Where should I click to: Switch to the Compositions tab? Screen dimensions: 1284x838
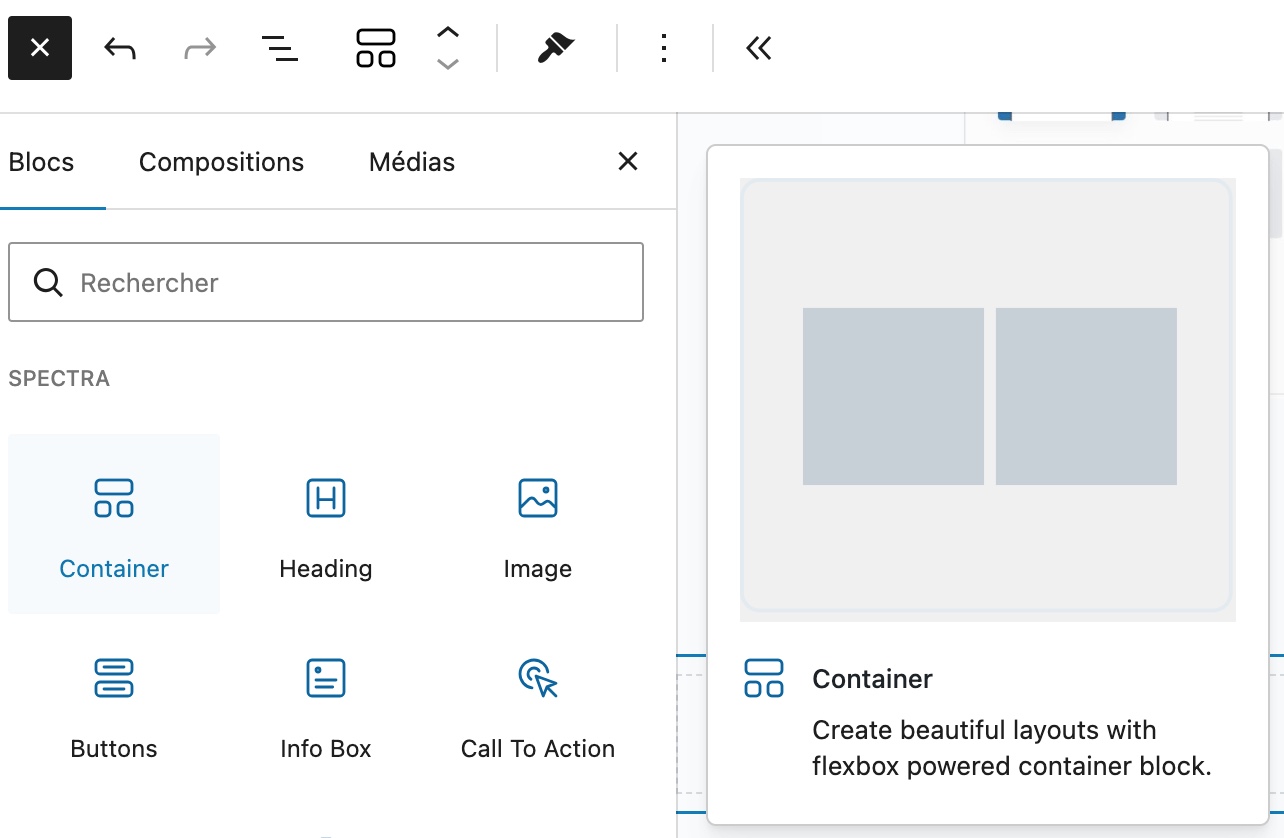point(221,162)
